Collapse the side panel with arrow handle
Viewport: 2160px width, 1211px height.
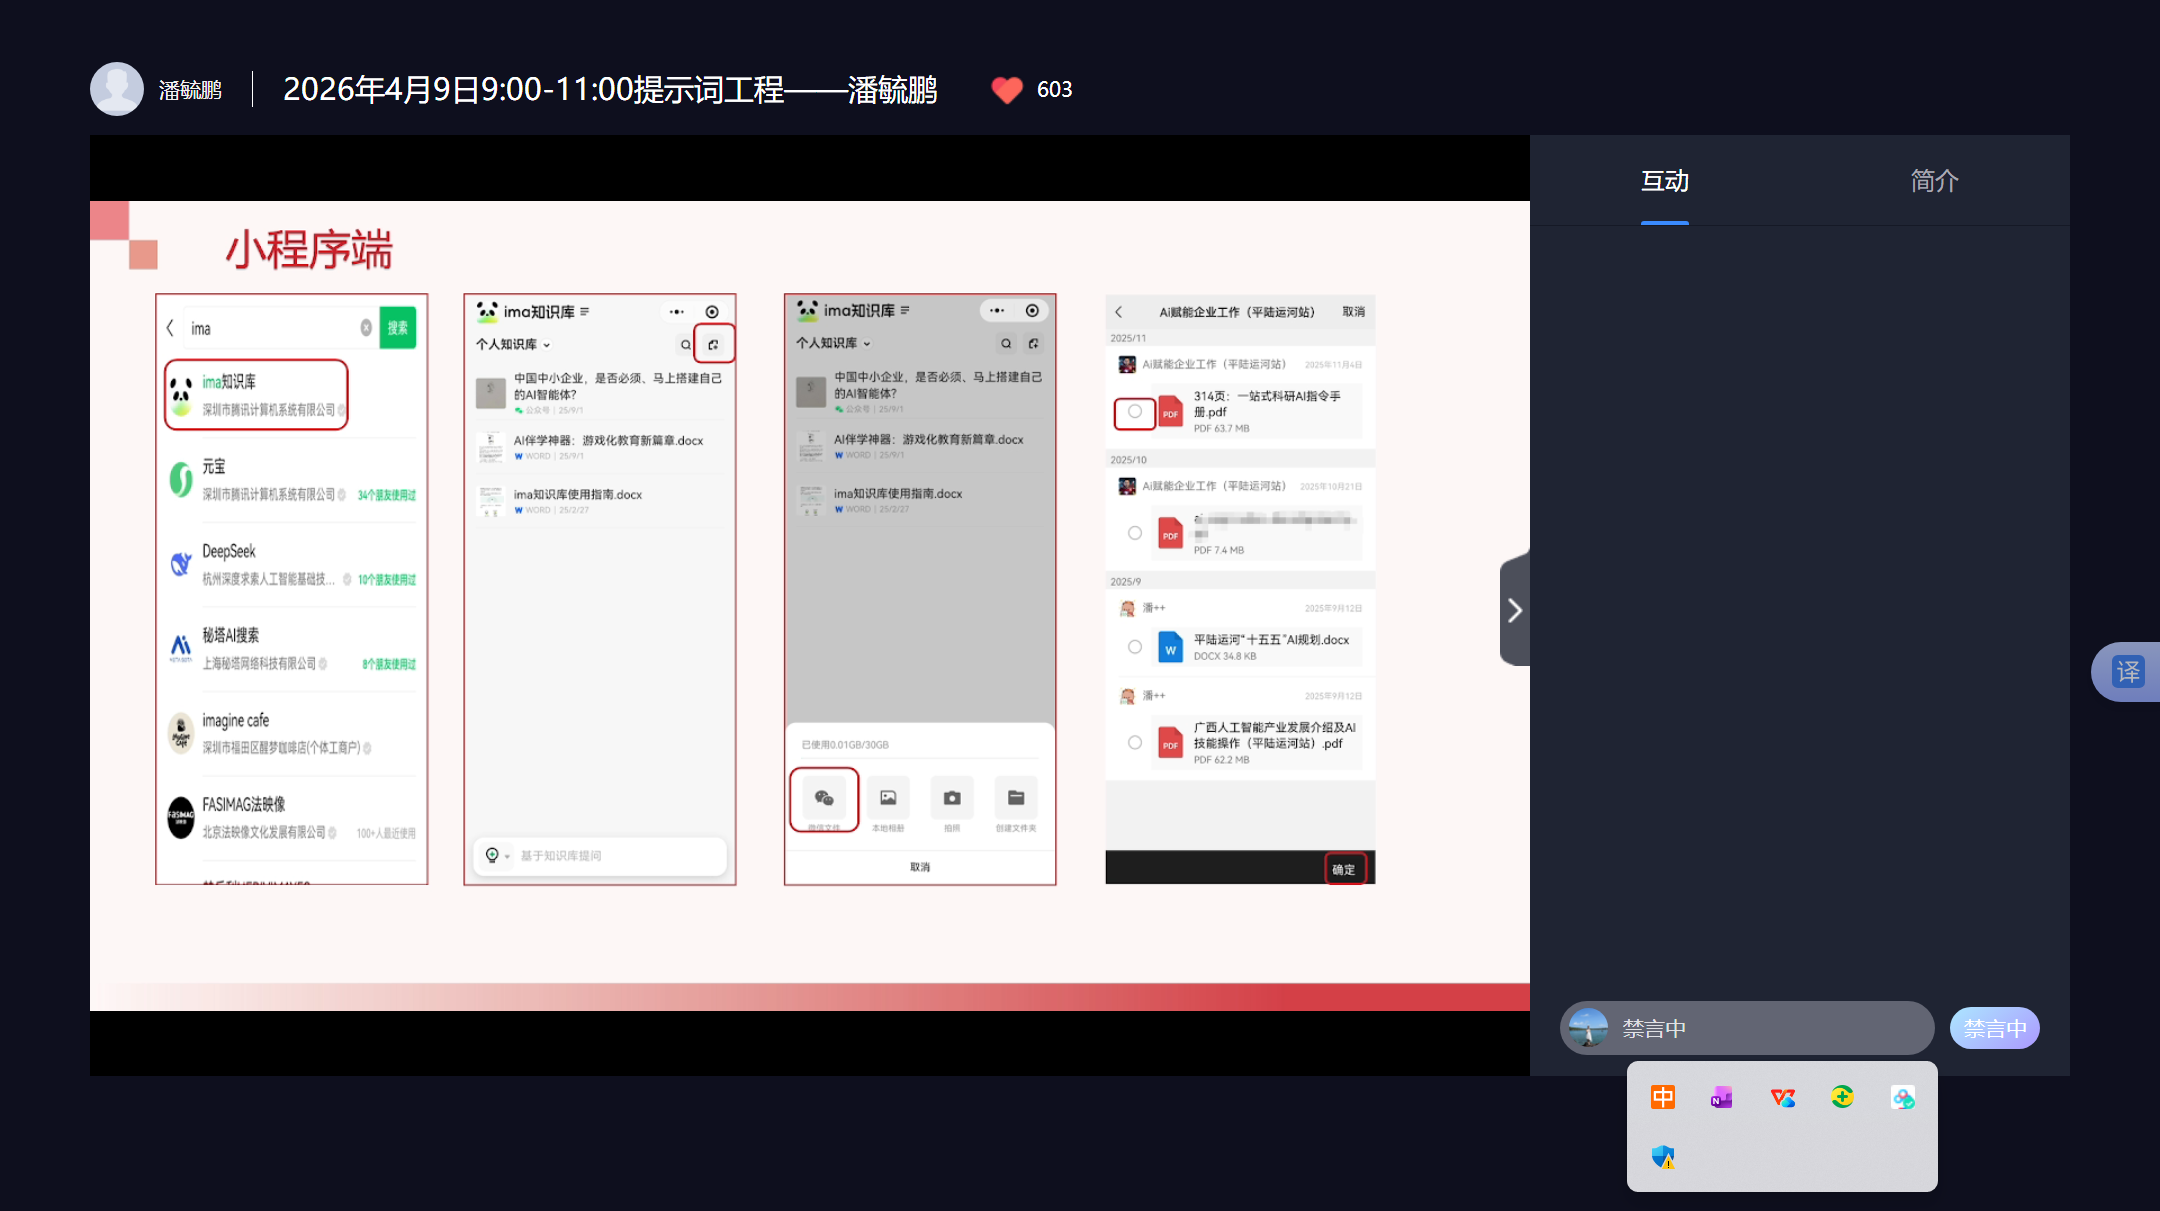coord(1514,611)
